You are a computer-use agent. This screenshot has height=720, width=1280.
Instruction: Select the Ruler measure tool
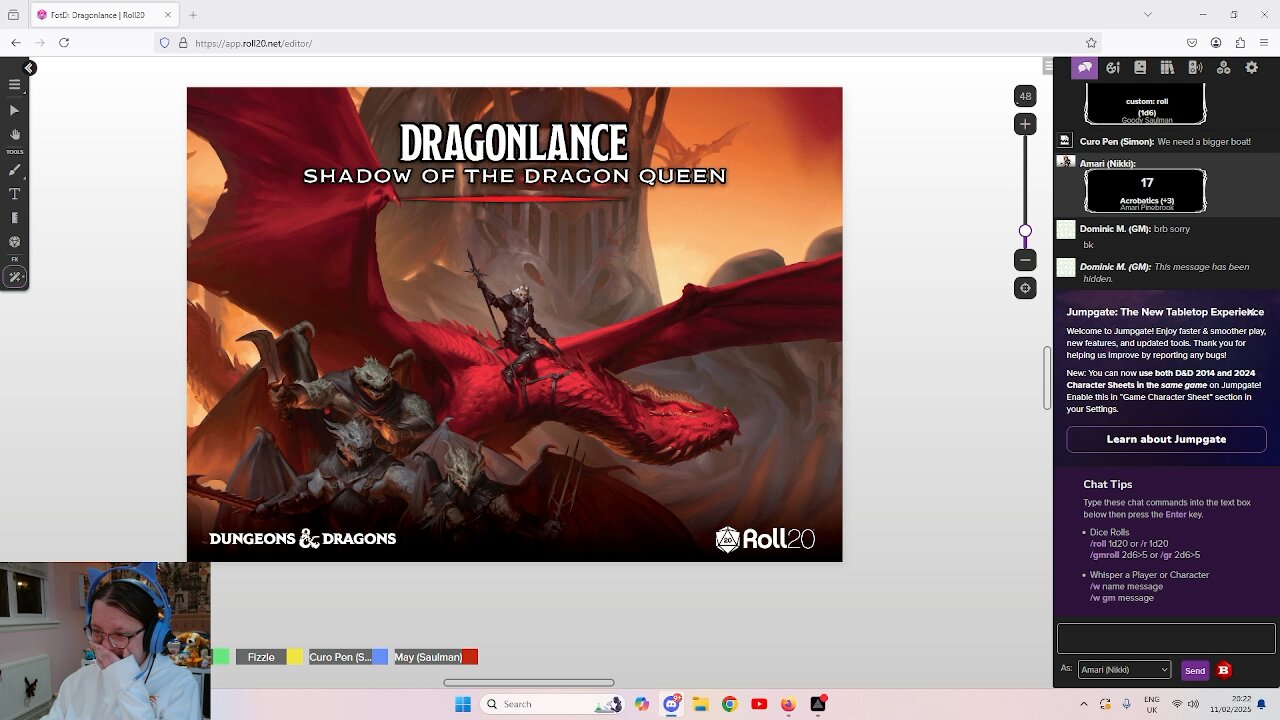pyautogui.click(x=15, y=218)
